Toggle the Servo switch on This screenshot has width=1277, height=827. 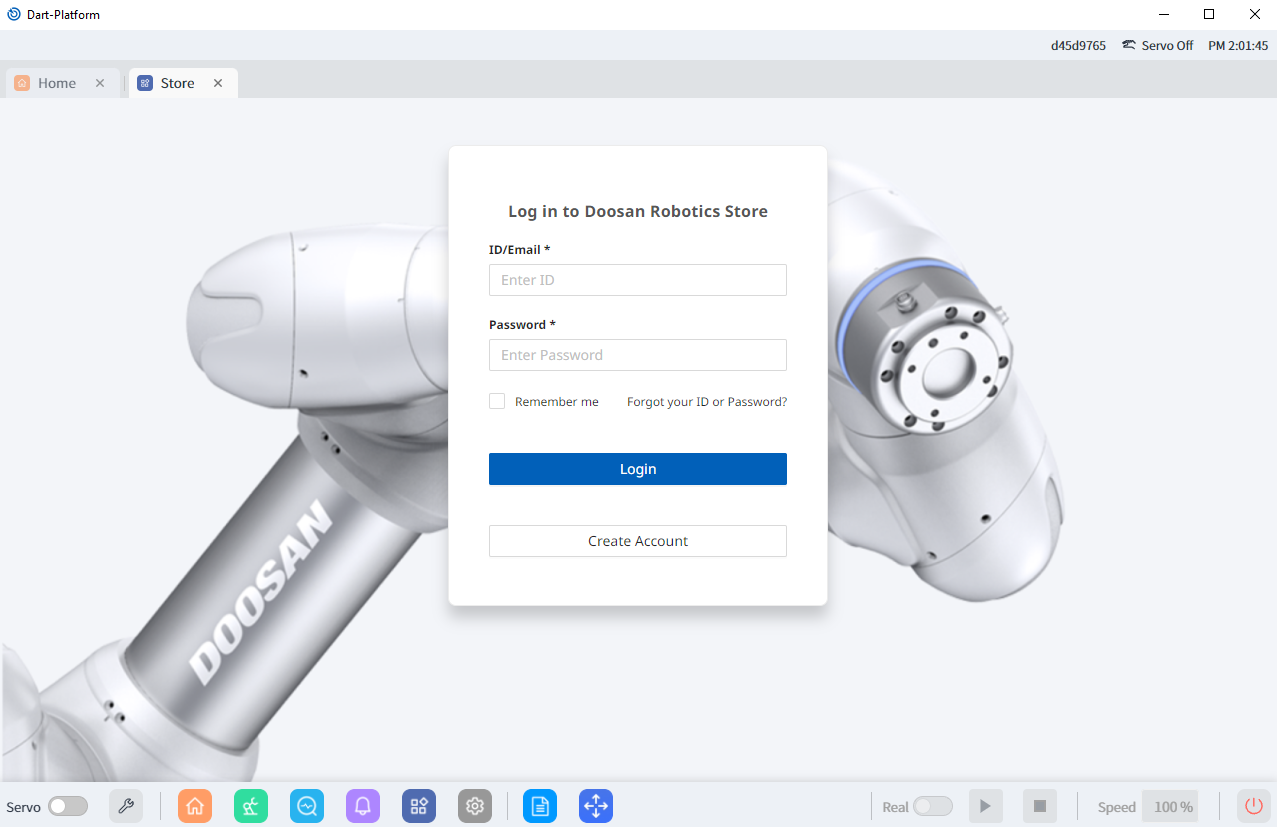pyautogui.click(x=68, y=806)
